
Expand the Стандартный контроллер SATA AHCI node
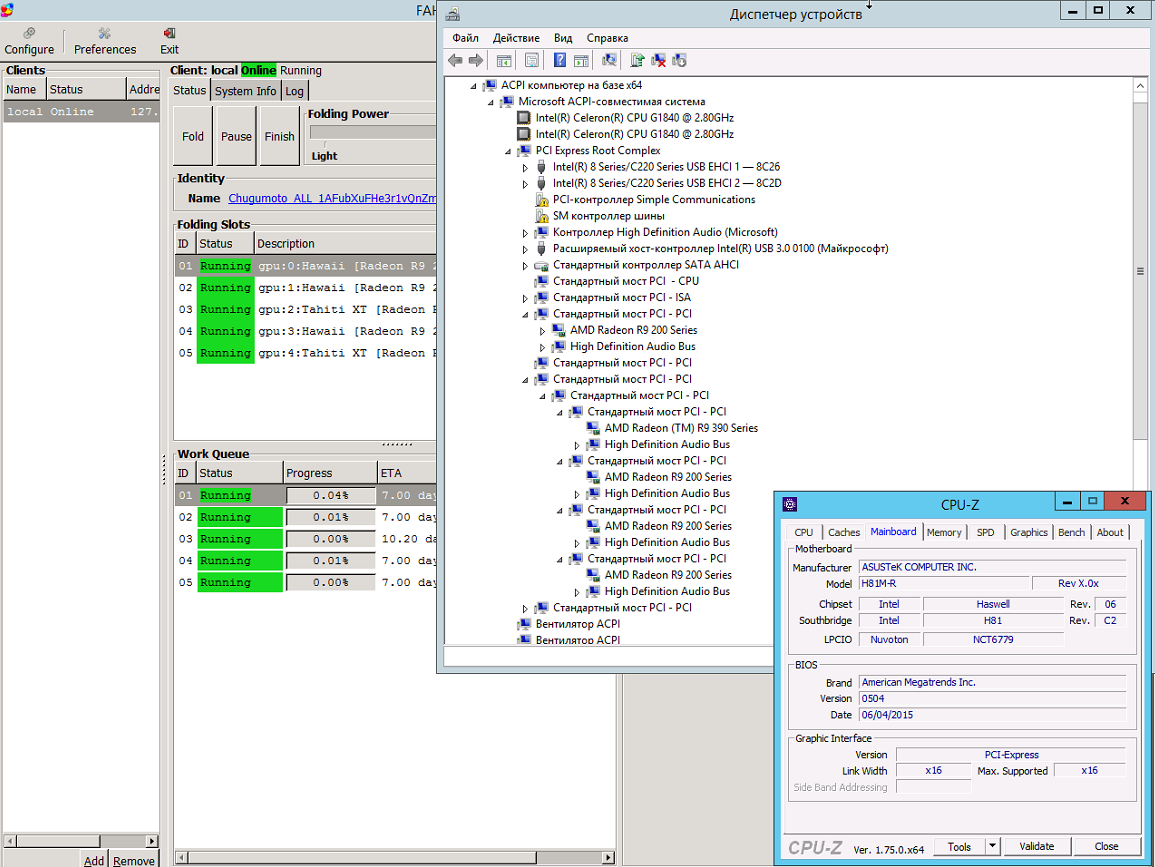click(x=526, y=265)
